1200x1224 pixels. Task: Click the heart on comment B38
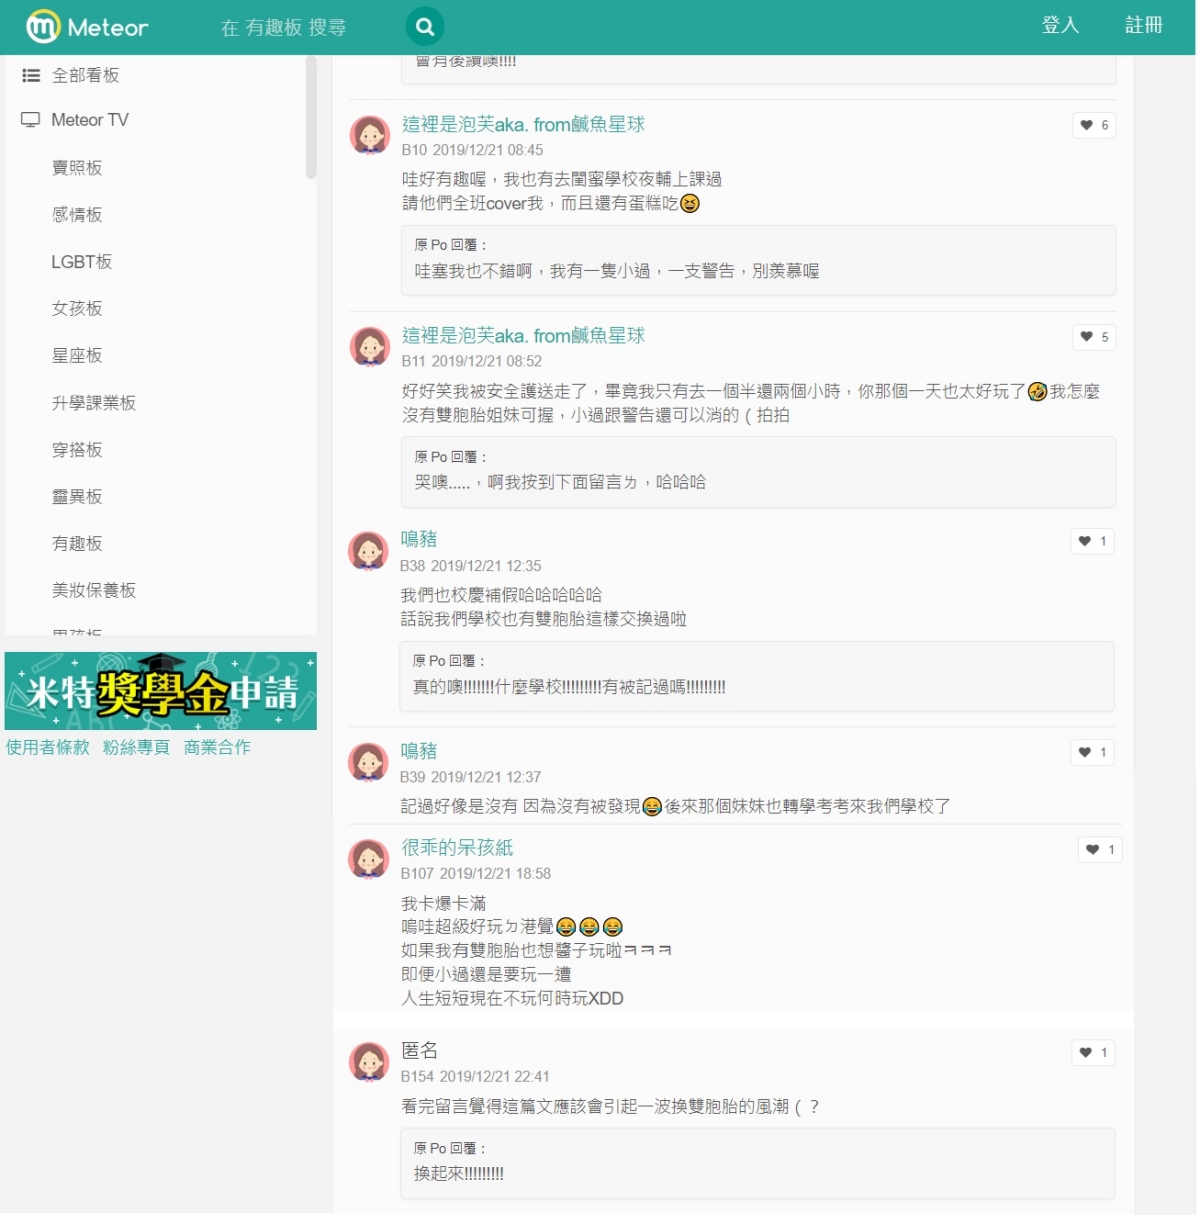pos(1092,541)
